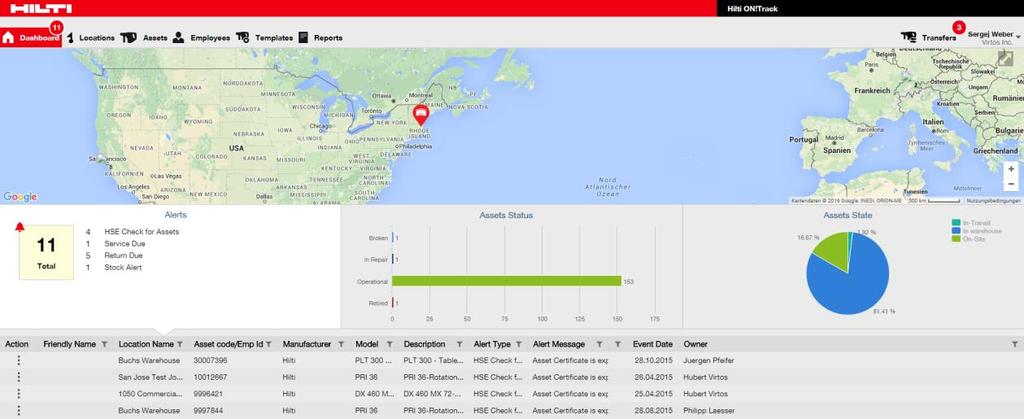The image size is (1024, 419).
Task: Click the red Transfers badge showing 3
Action: click(958, 27)
